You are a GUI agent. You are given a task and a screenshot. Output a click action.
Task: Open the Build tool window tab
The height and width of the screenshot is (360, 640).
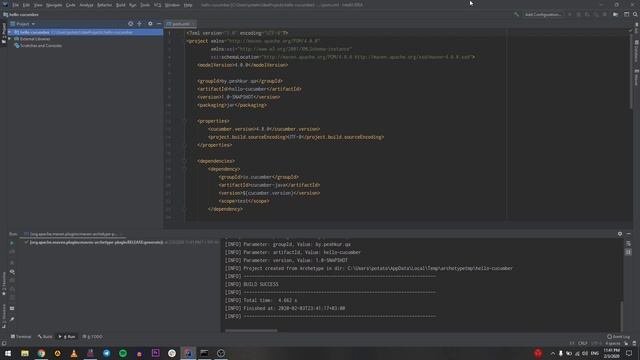pos(45,337)
